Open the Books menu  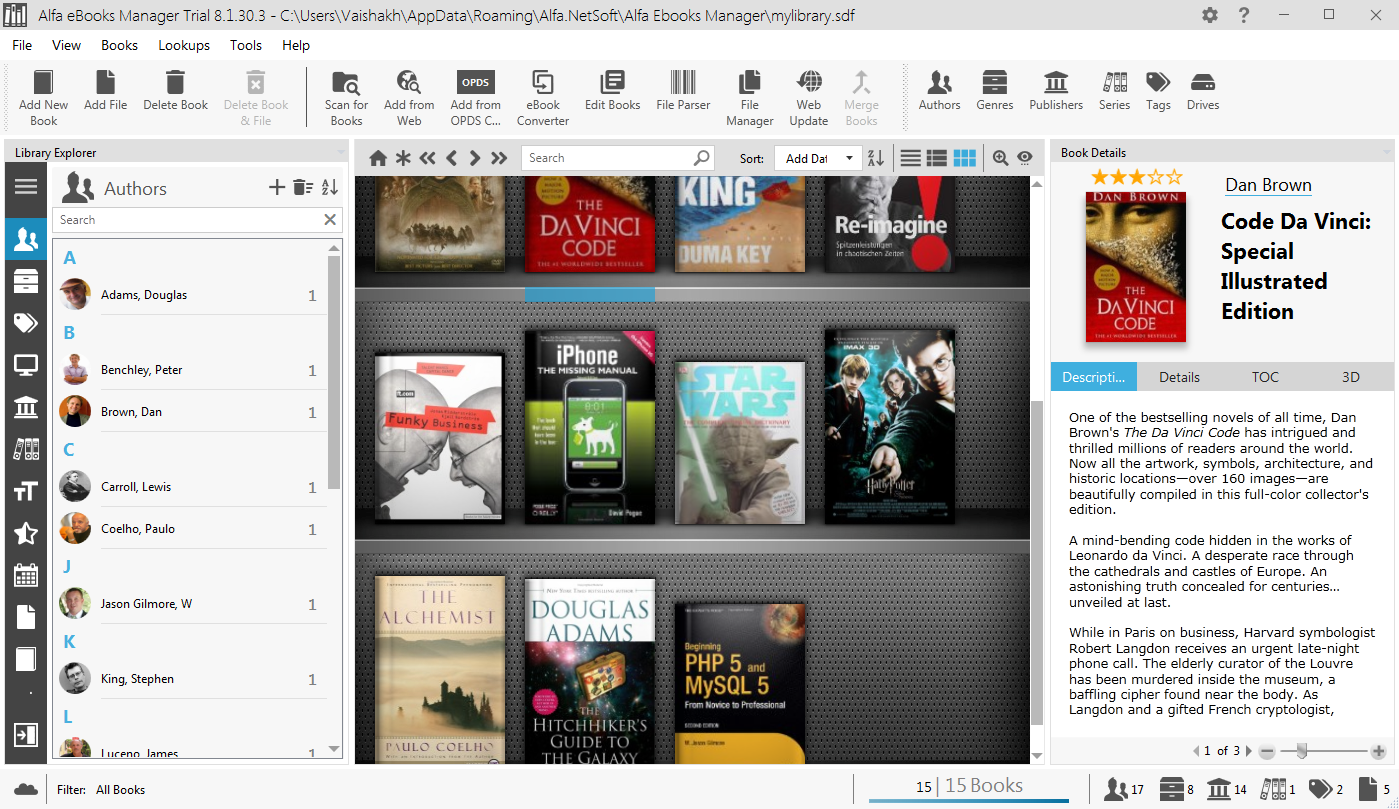point(120,45)
